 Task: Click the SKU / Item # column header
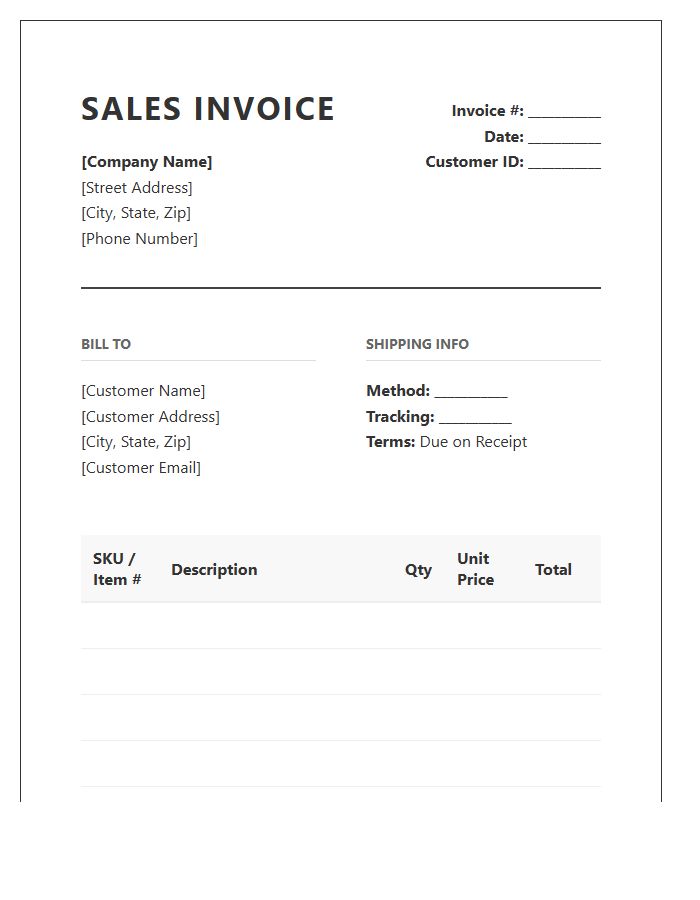pyautogui.click(x=117, y=569)
